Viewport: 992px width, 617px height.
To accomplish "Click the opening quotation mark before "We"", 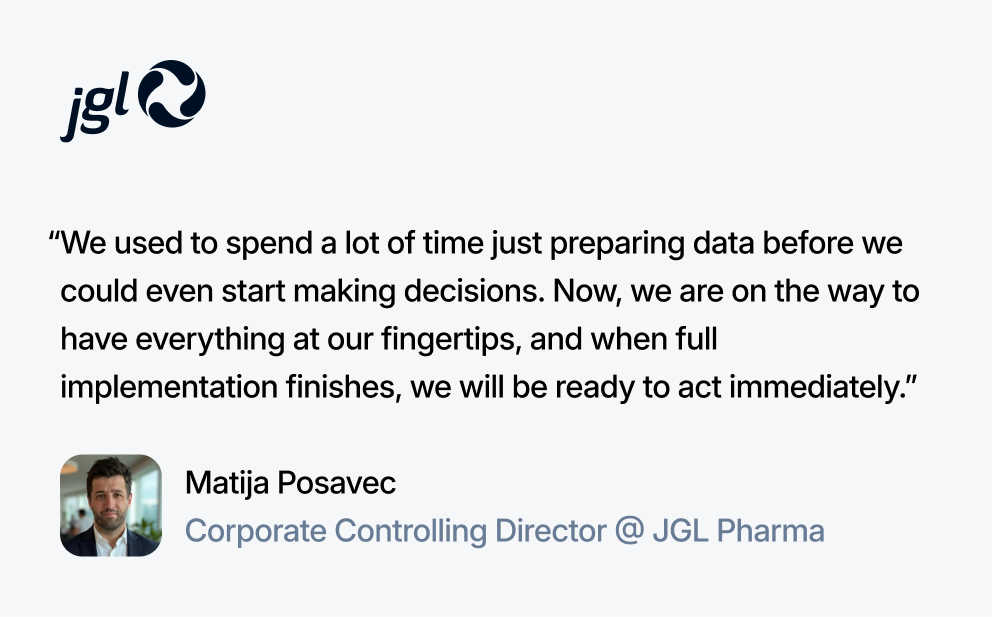I will tap(54, 238).
